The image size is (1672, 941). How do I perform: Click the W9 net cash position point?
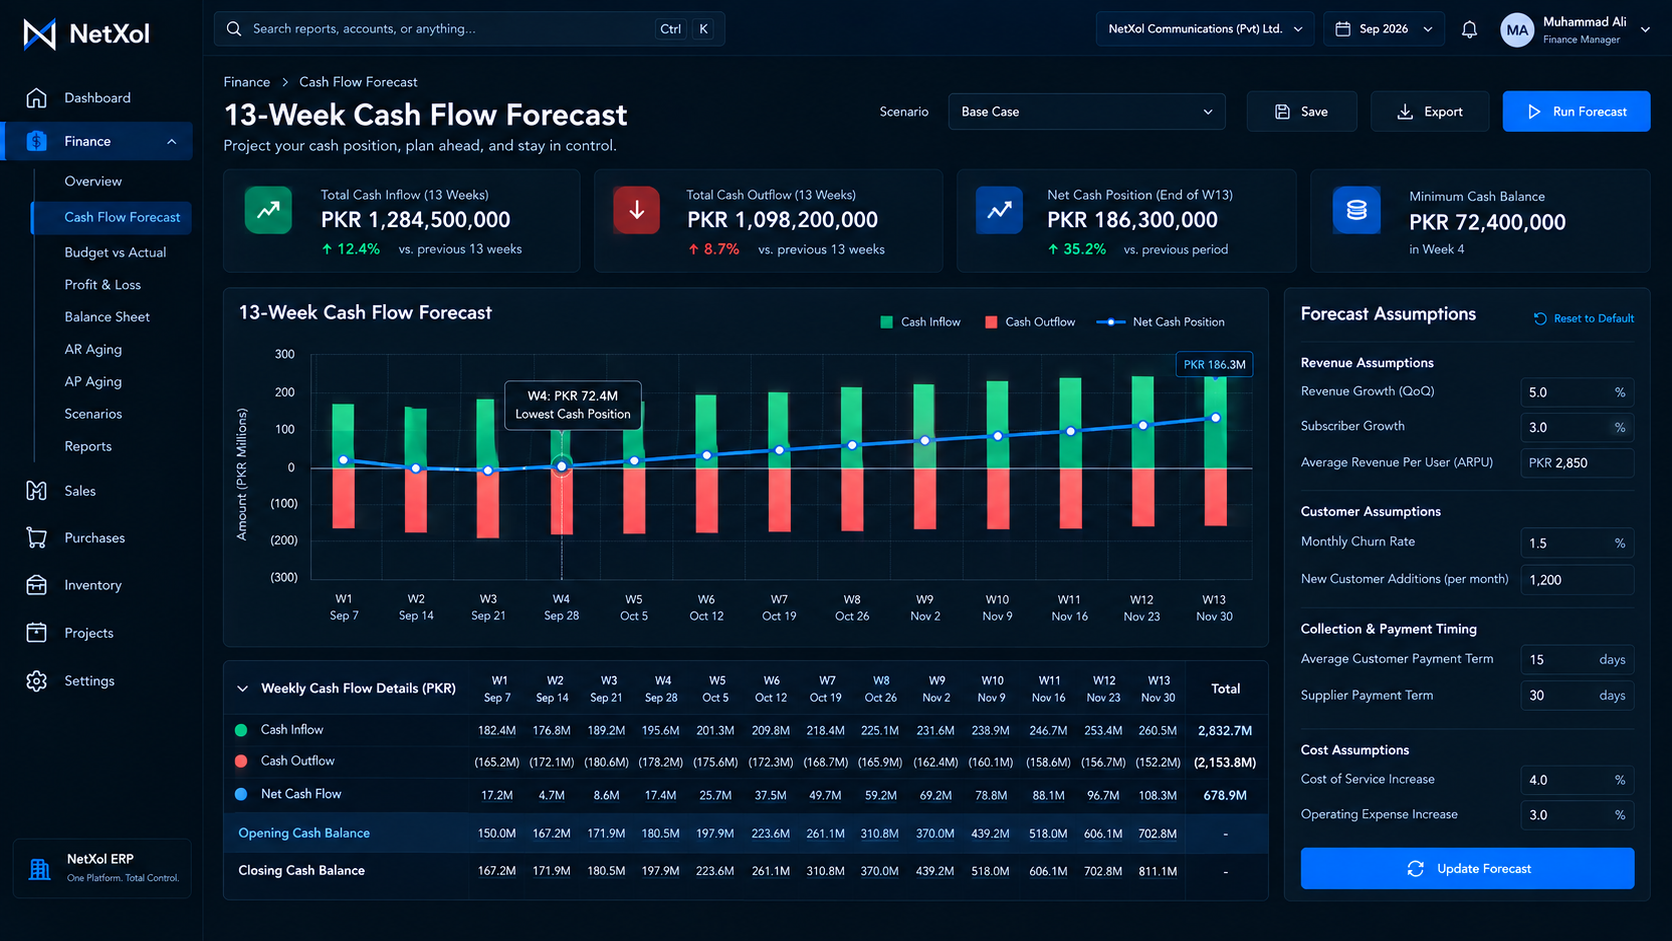pos(925,440)
